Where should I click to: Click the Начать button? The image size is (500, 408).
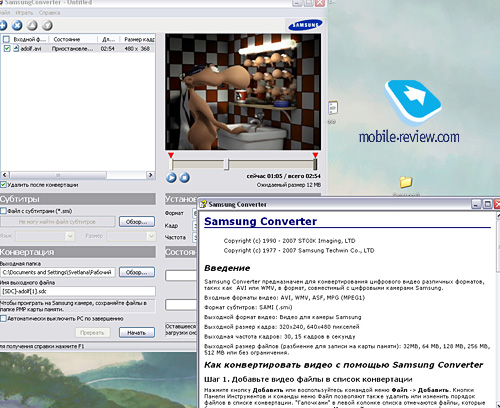click(x=137, y=332)
